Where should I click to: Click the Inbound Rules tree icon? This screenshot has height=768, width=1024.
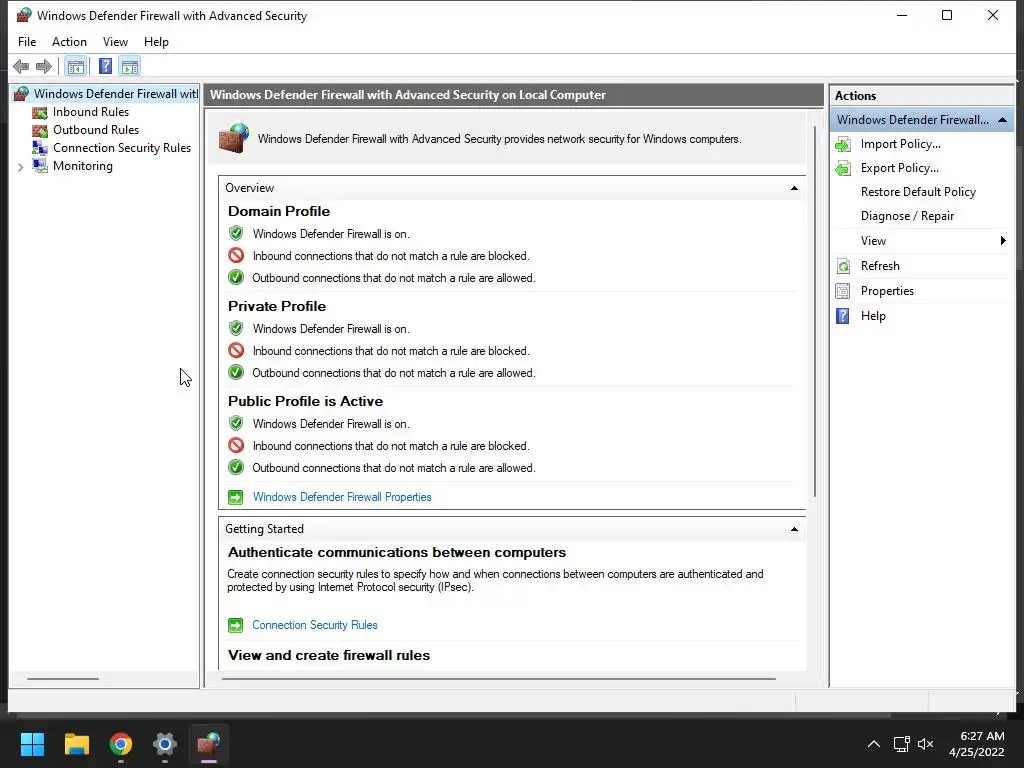click(40, 112)
